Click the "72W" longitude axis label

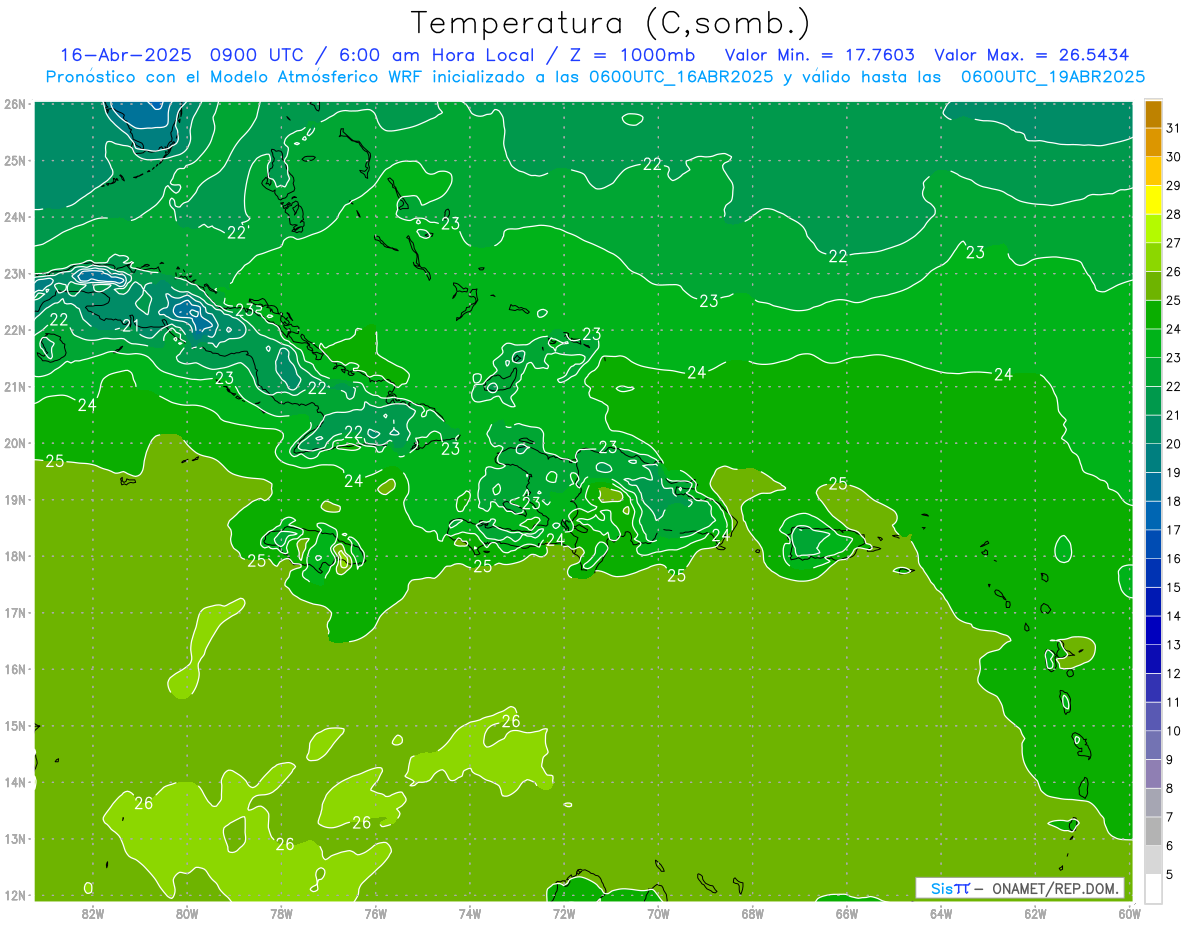pos(564,914)
